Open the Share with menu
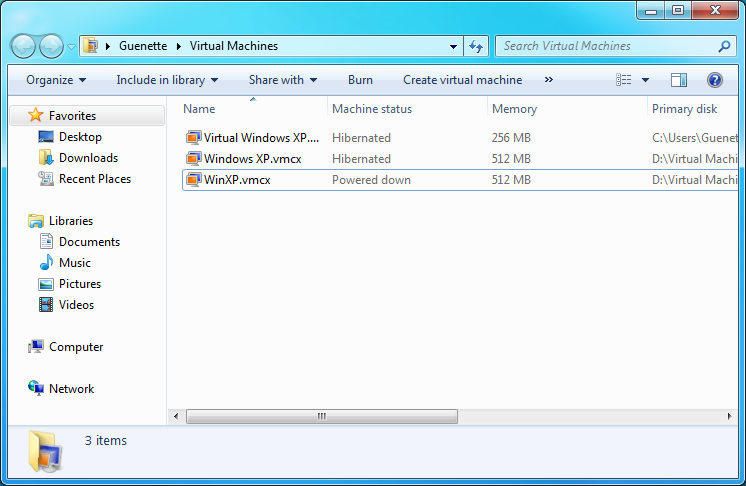This screenshot has height=486, width=746. pos(283,80)
